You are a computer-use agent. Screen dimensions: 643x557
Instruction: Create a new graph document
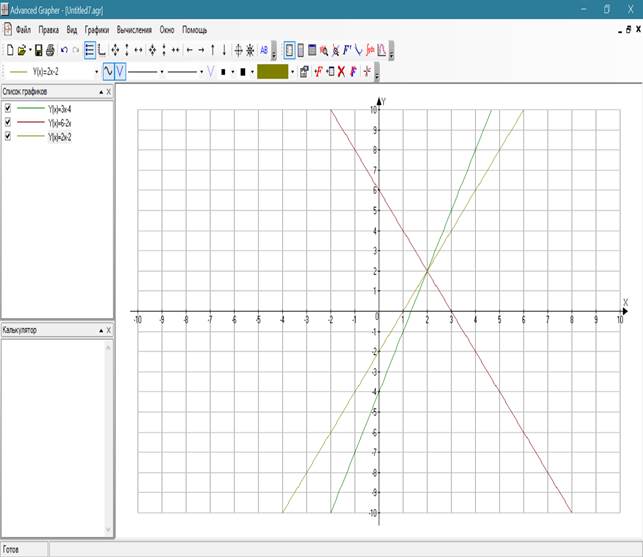(x=10, y=50)
